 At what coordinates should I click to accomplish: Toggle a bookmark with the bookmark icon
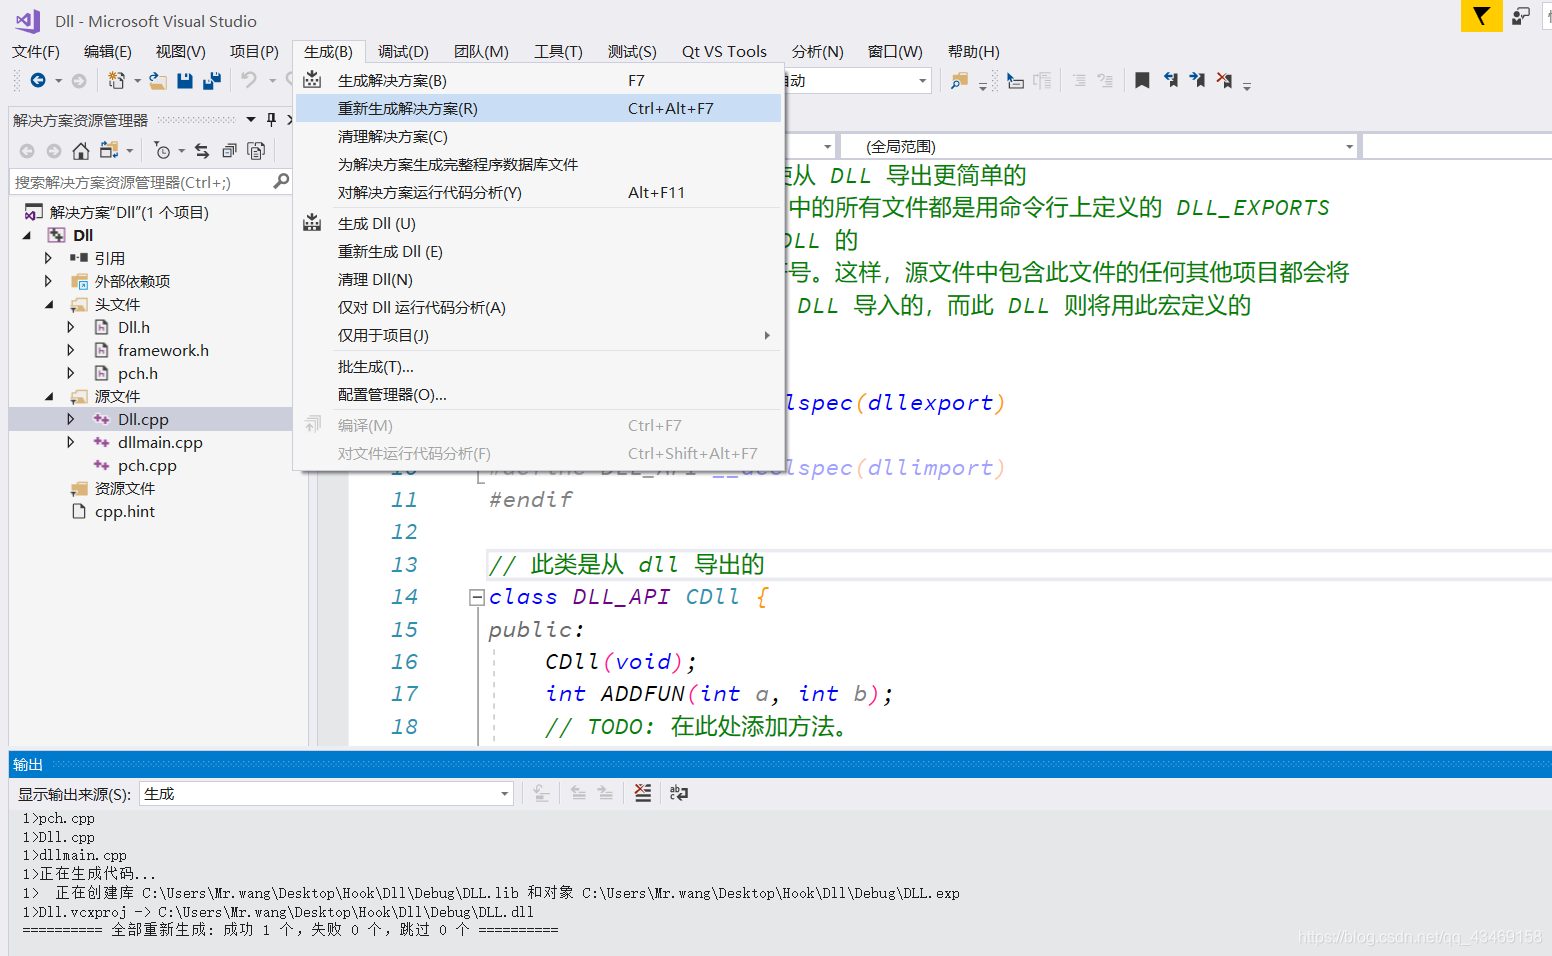1142,80
